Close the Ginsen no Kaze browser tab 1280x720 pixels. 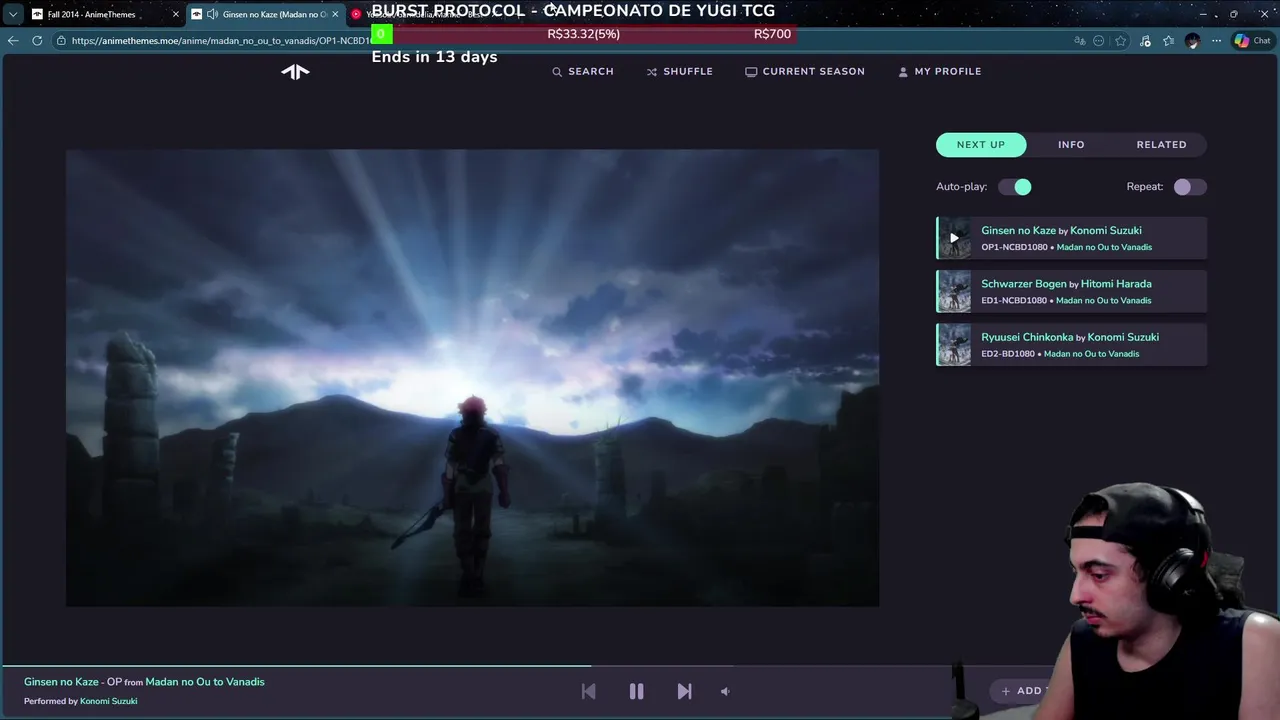[x=335, y=14]
